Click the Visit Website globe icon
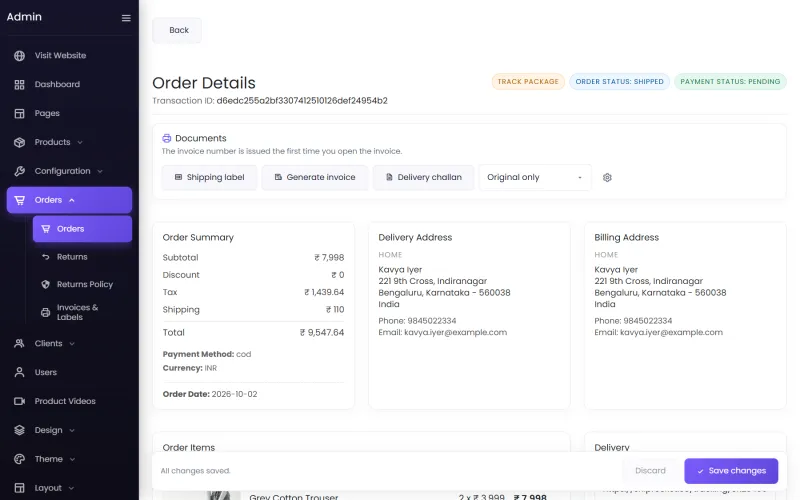Screen dimensions: 800x500 point(19,56)
